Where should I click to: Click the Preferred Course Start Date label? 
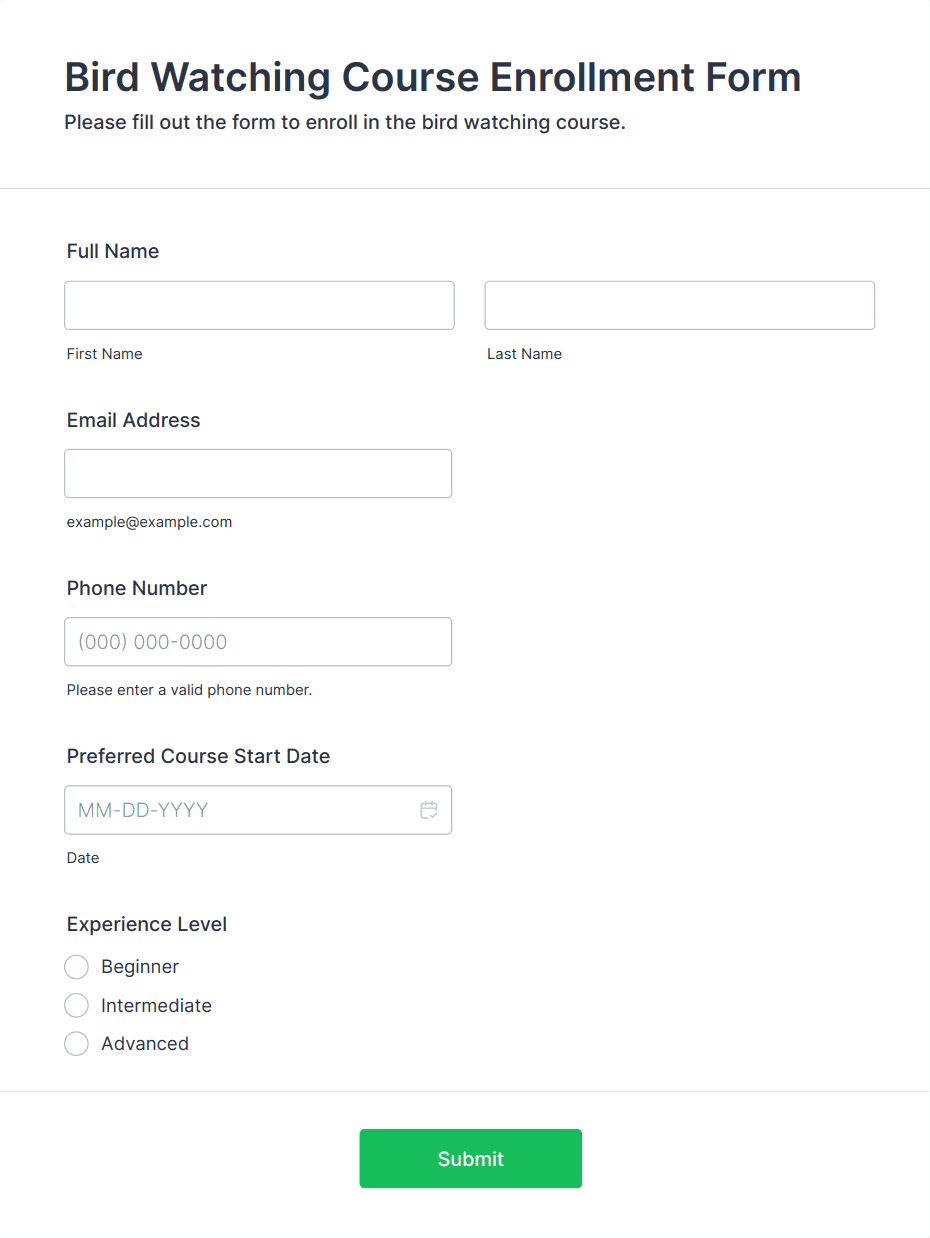pyautogui.click(x=198, y=756)
